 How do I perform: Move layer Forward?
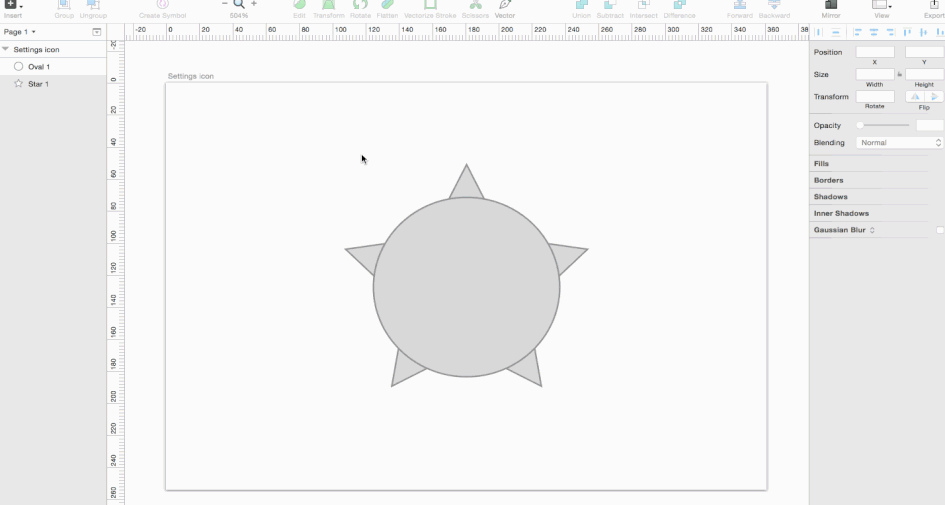pos(739,5)
